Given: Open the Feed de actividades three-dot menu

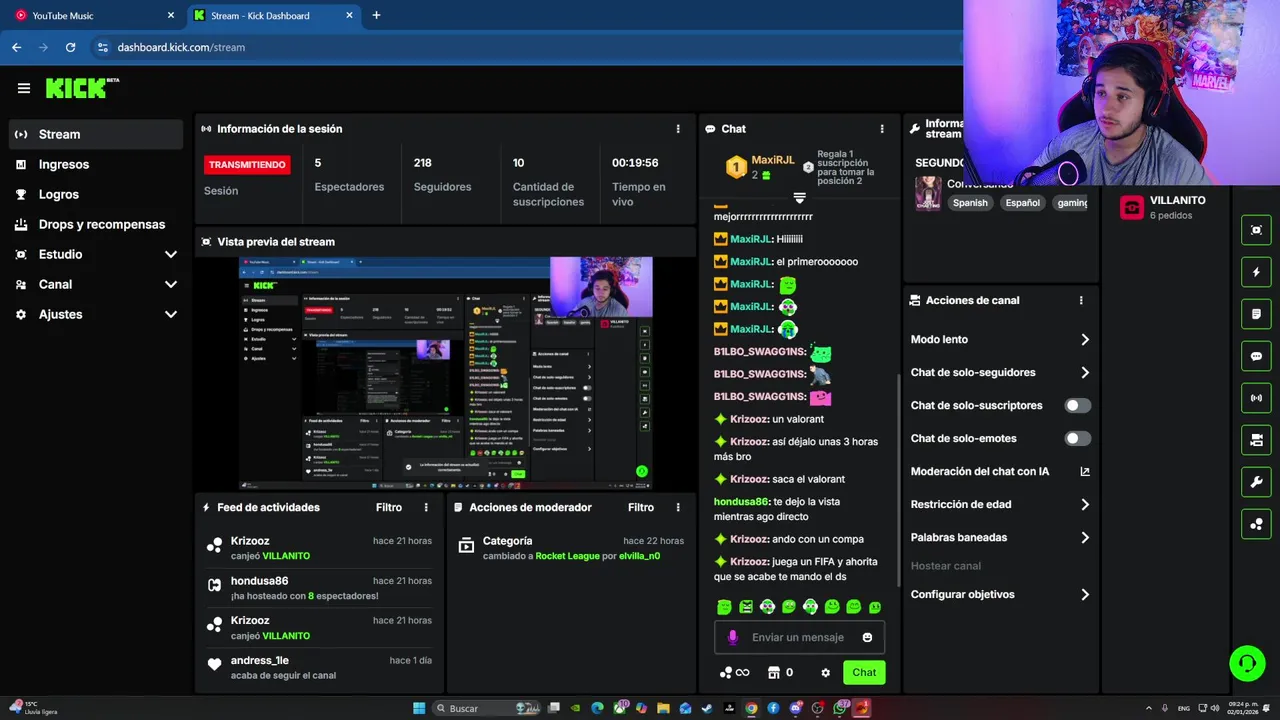Looking at the screenshot, I should click(426, 508).
